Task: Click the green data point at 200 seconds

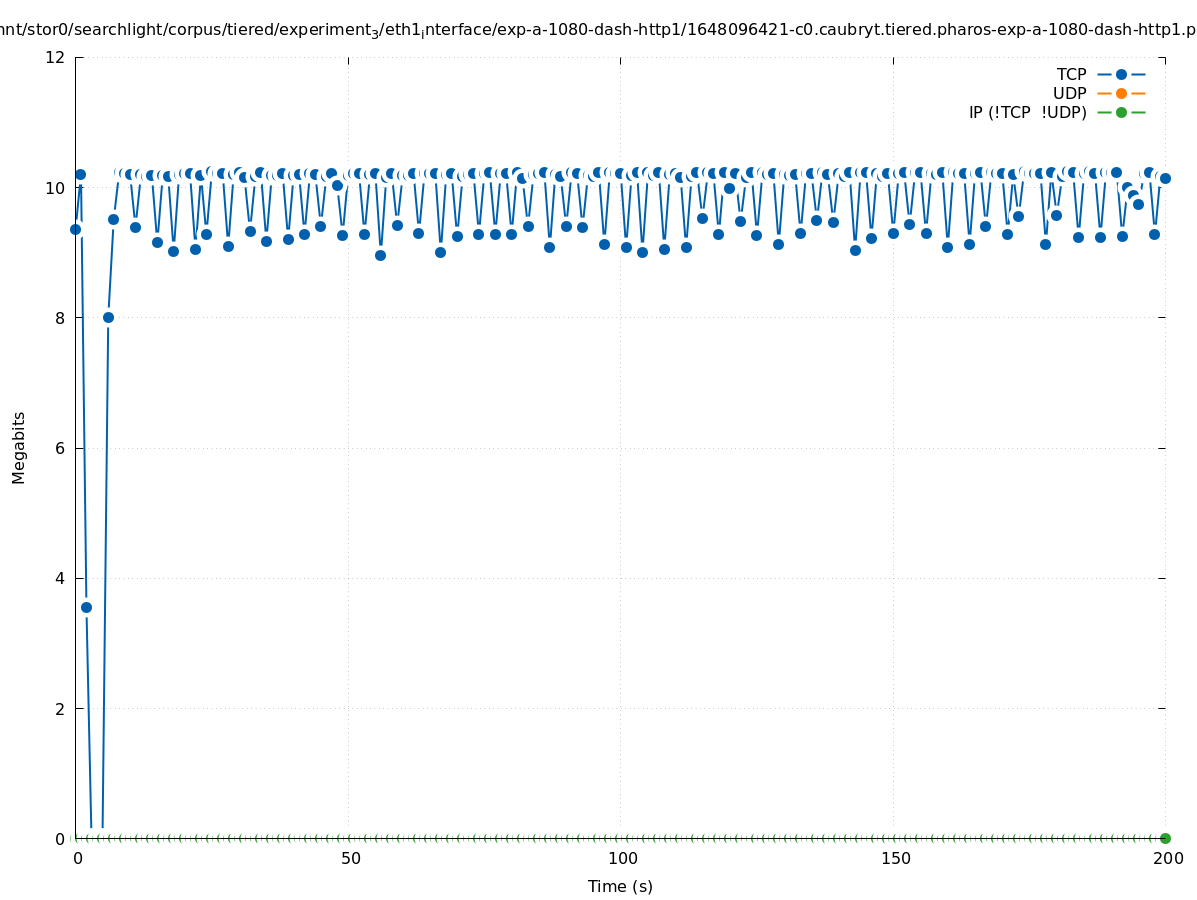Action: [x=1165, y=838]
